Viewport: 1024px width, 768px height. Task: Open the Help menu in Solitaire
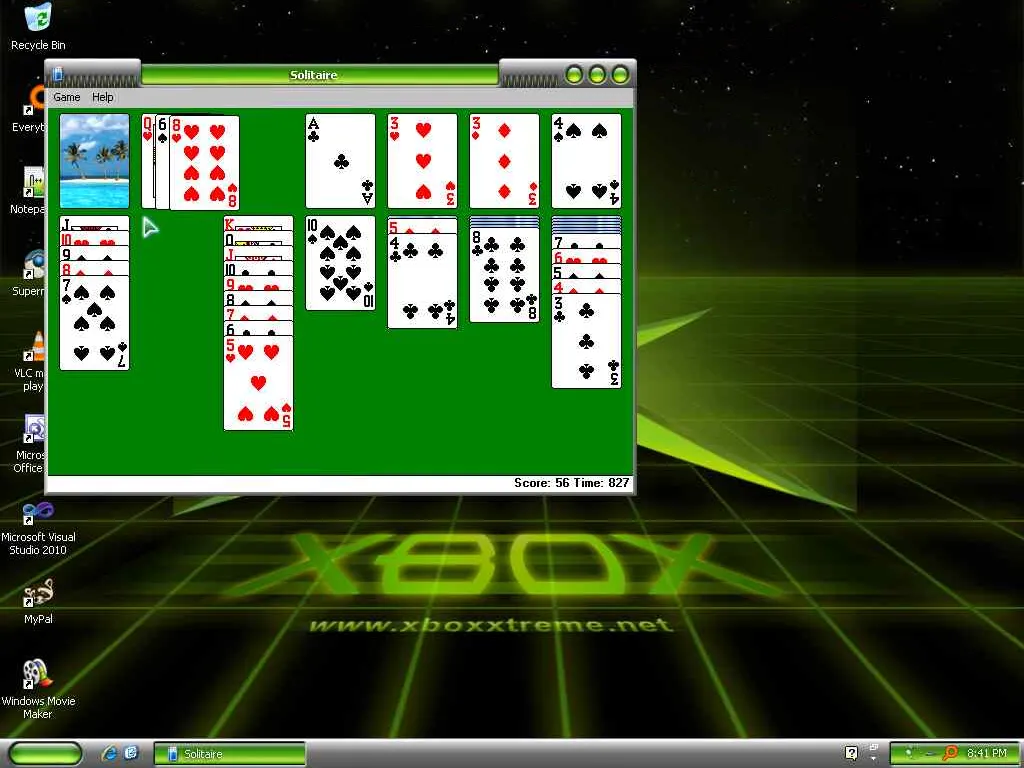(x=103, y=97)
